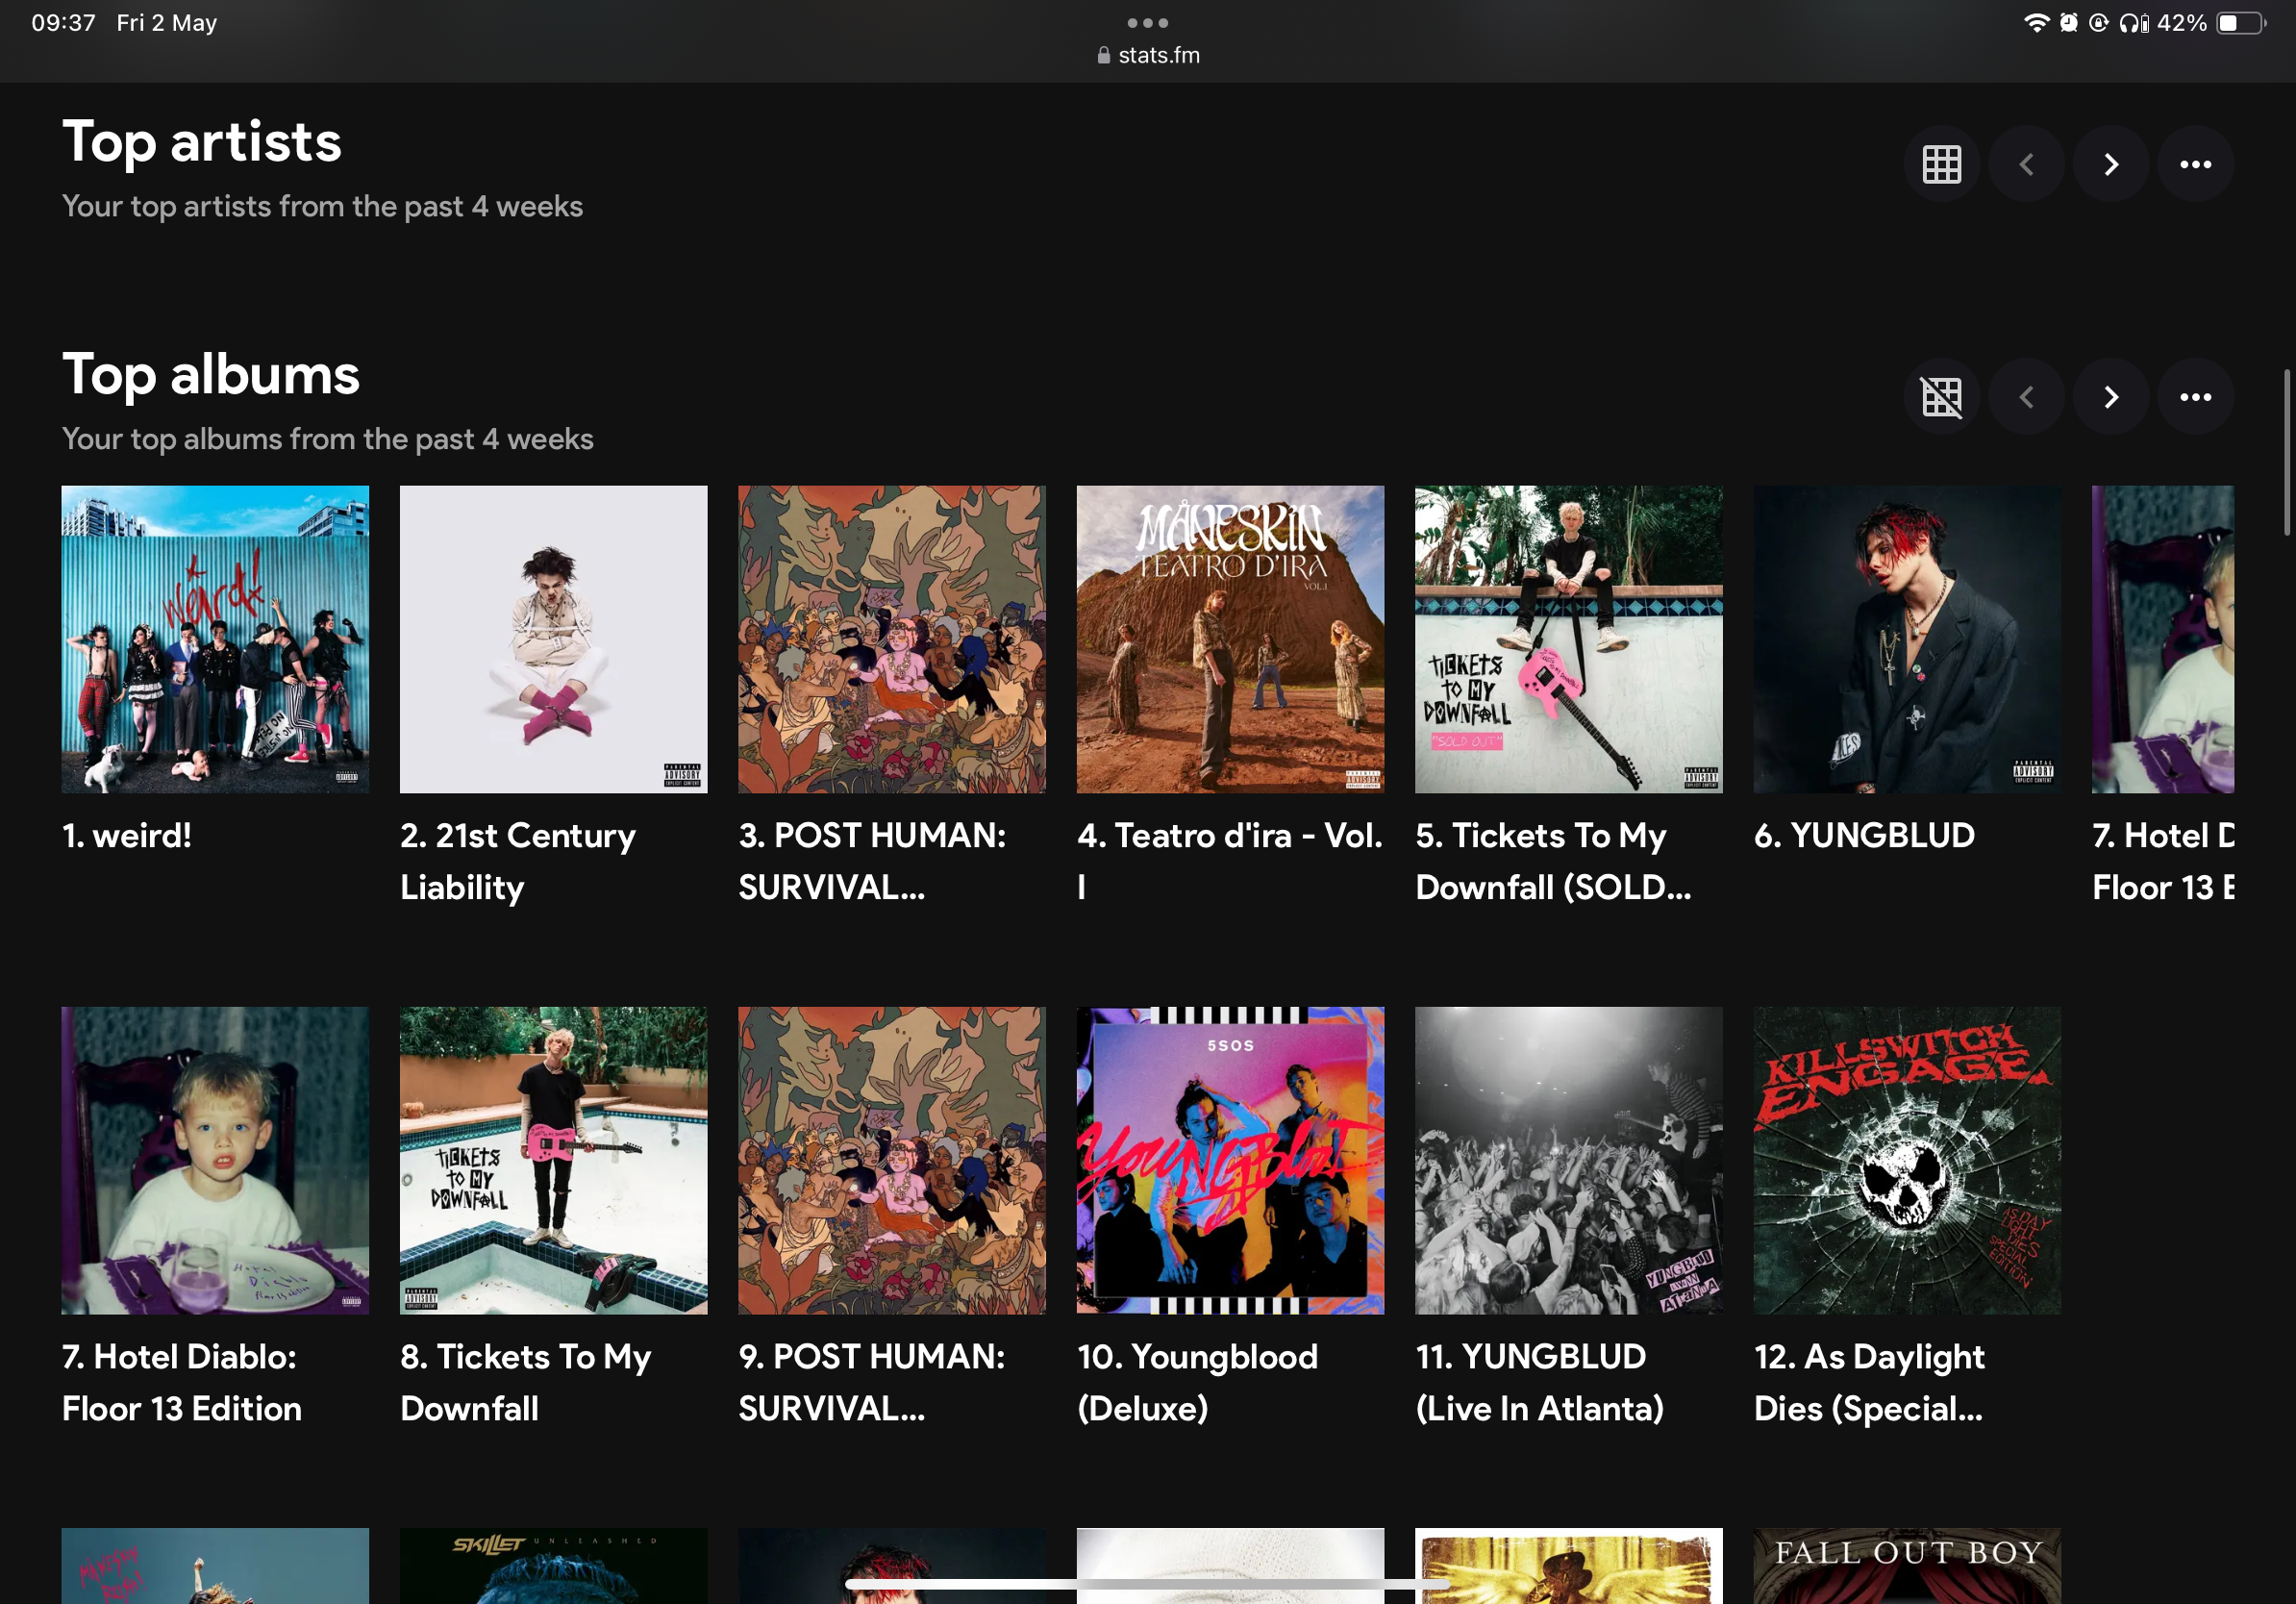This screenshot has height=1604, width=2296.
Task: Open more options for Top albums
Action: (x=2195, y=397)
